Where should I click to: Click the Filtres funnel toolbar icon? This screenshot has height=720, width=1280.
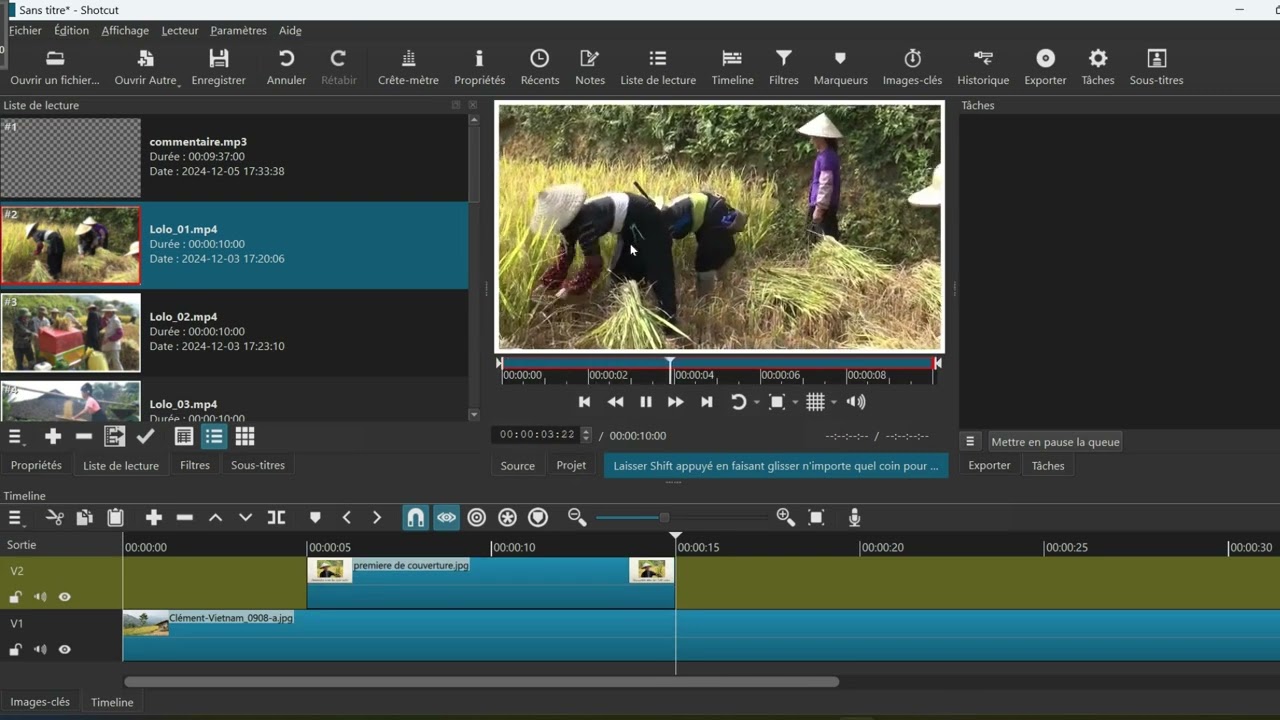tap(784, 67)
